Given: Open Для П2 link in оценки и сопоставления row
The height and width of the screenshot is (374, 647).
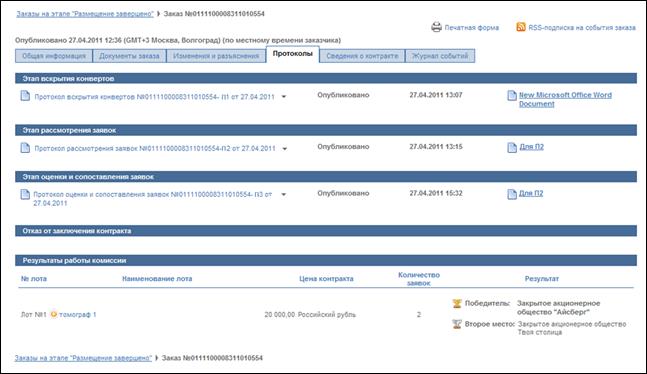Looking at the screenshot, I should (531, 193).
